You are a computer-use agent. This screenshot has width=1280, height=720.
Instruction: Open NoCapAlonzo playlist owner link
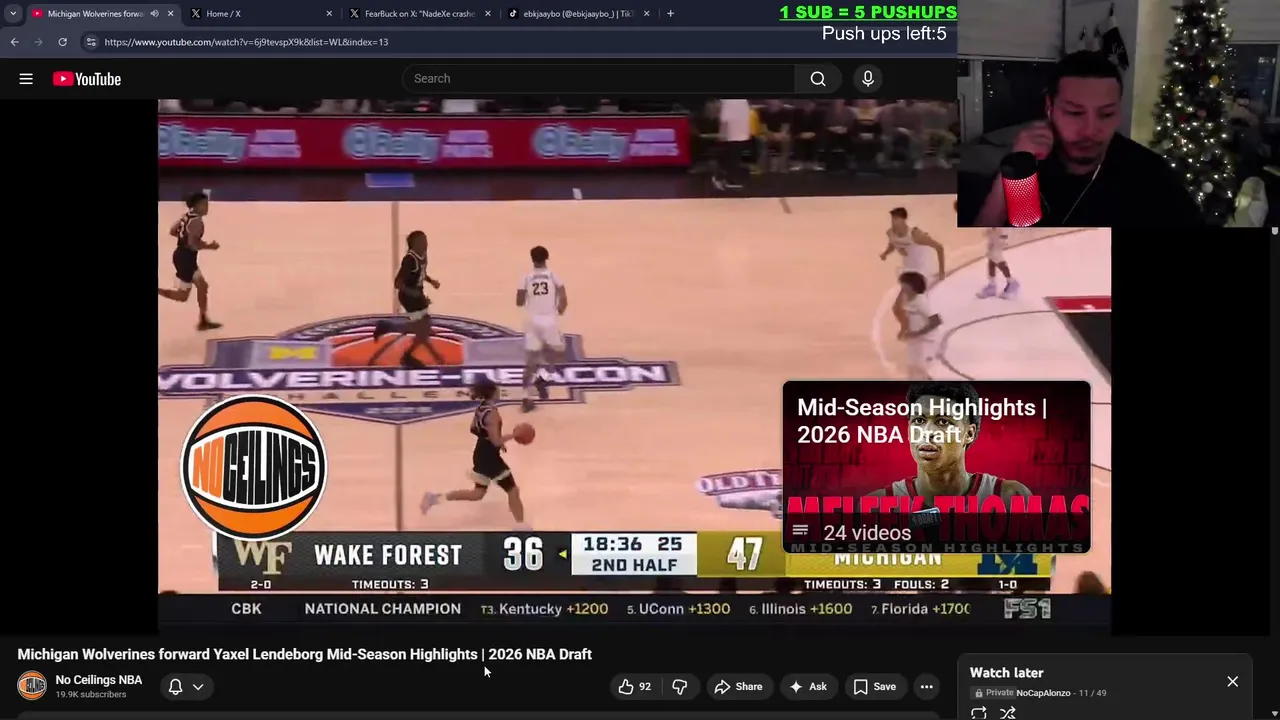[1043, 693]
